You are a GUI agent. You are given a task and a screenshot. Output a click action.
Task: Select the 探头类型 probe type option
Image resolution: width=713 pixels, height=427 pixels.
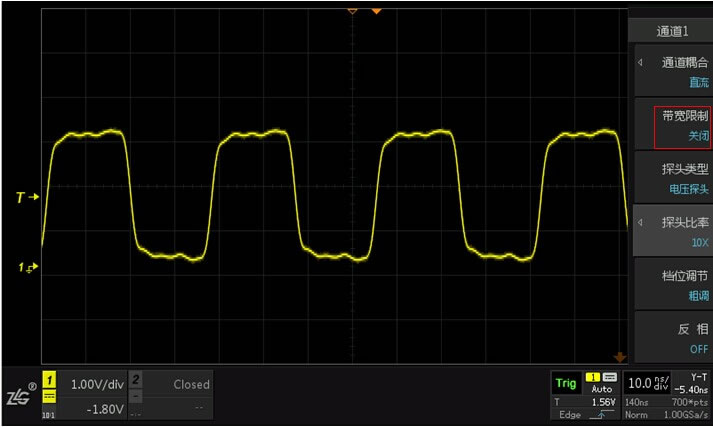tap(672, 178)
